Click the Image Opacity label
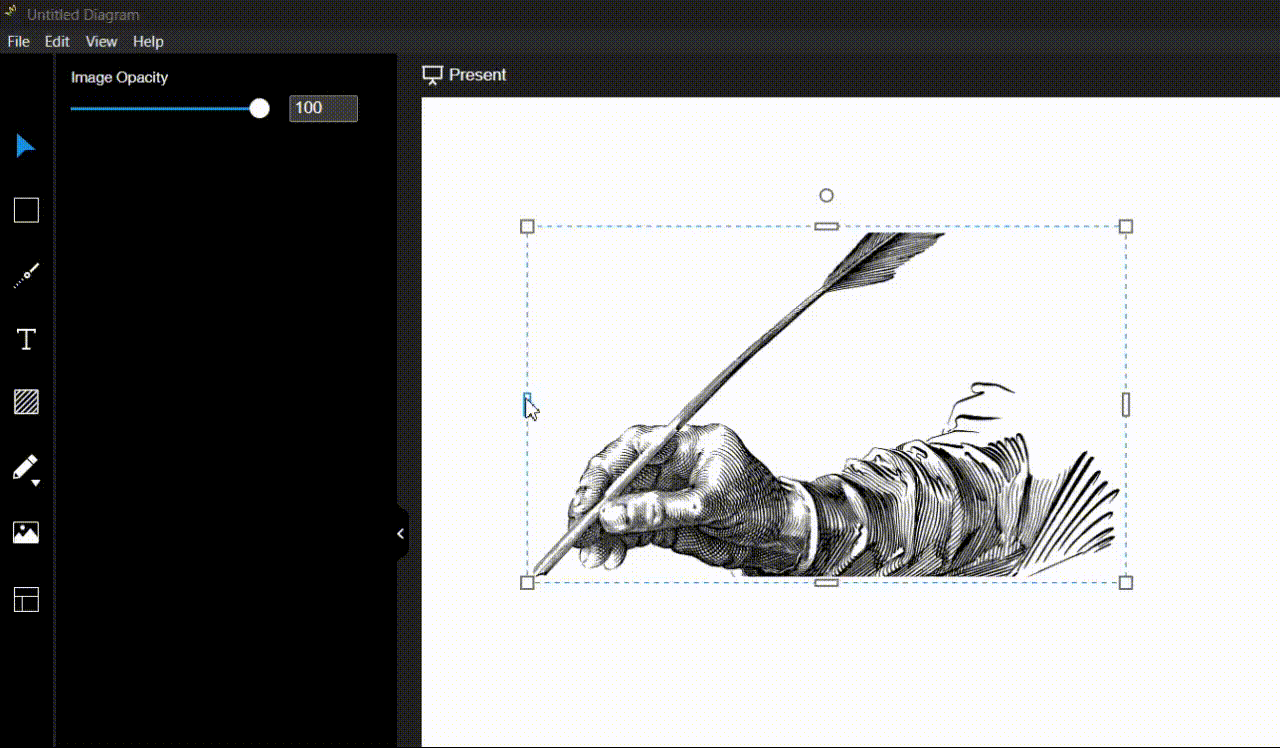The width and height of the screenshot is (1280, 748). click(x=119, y=77)
